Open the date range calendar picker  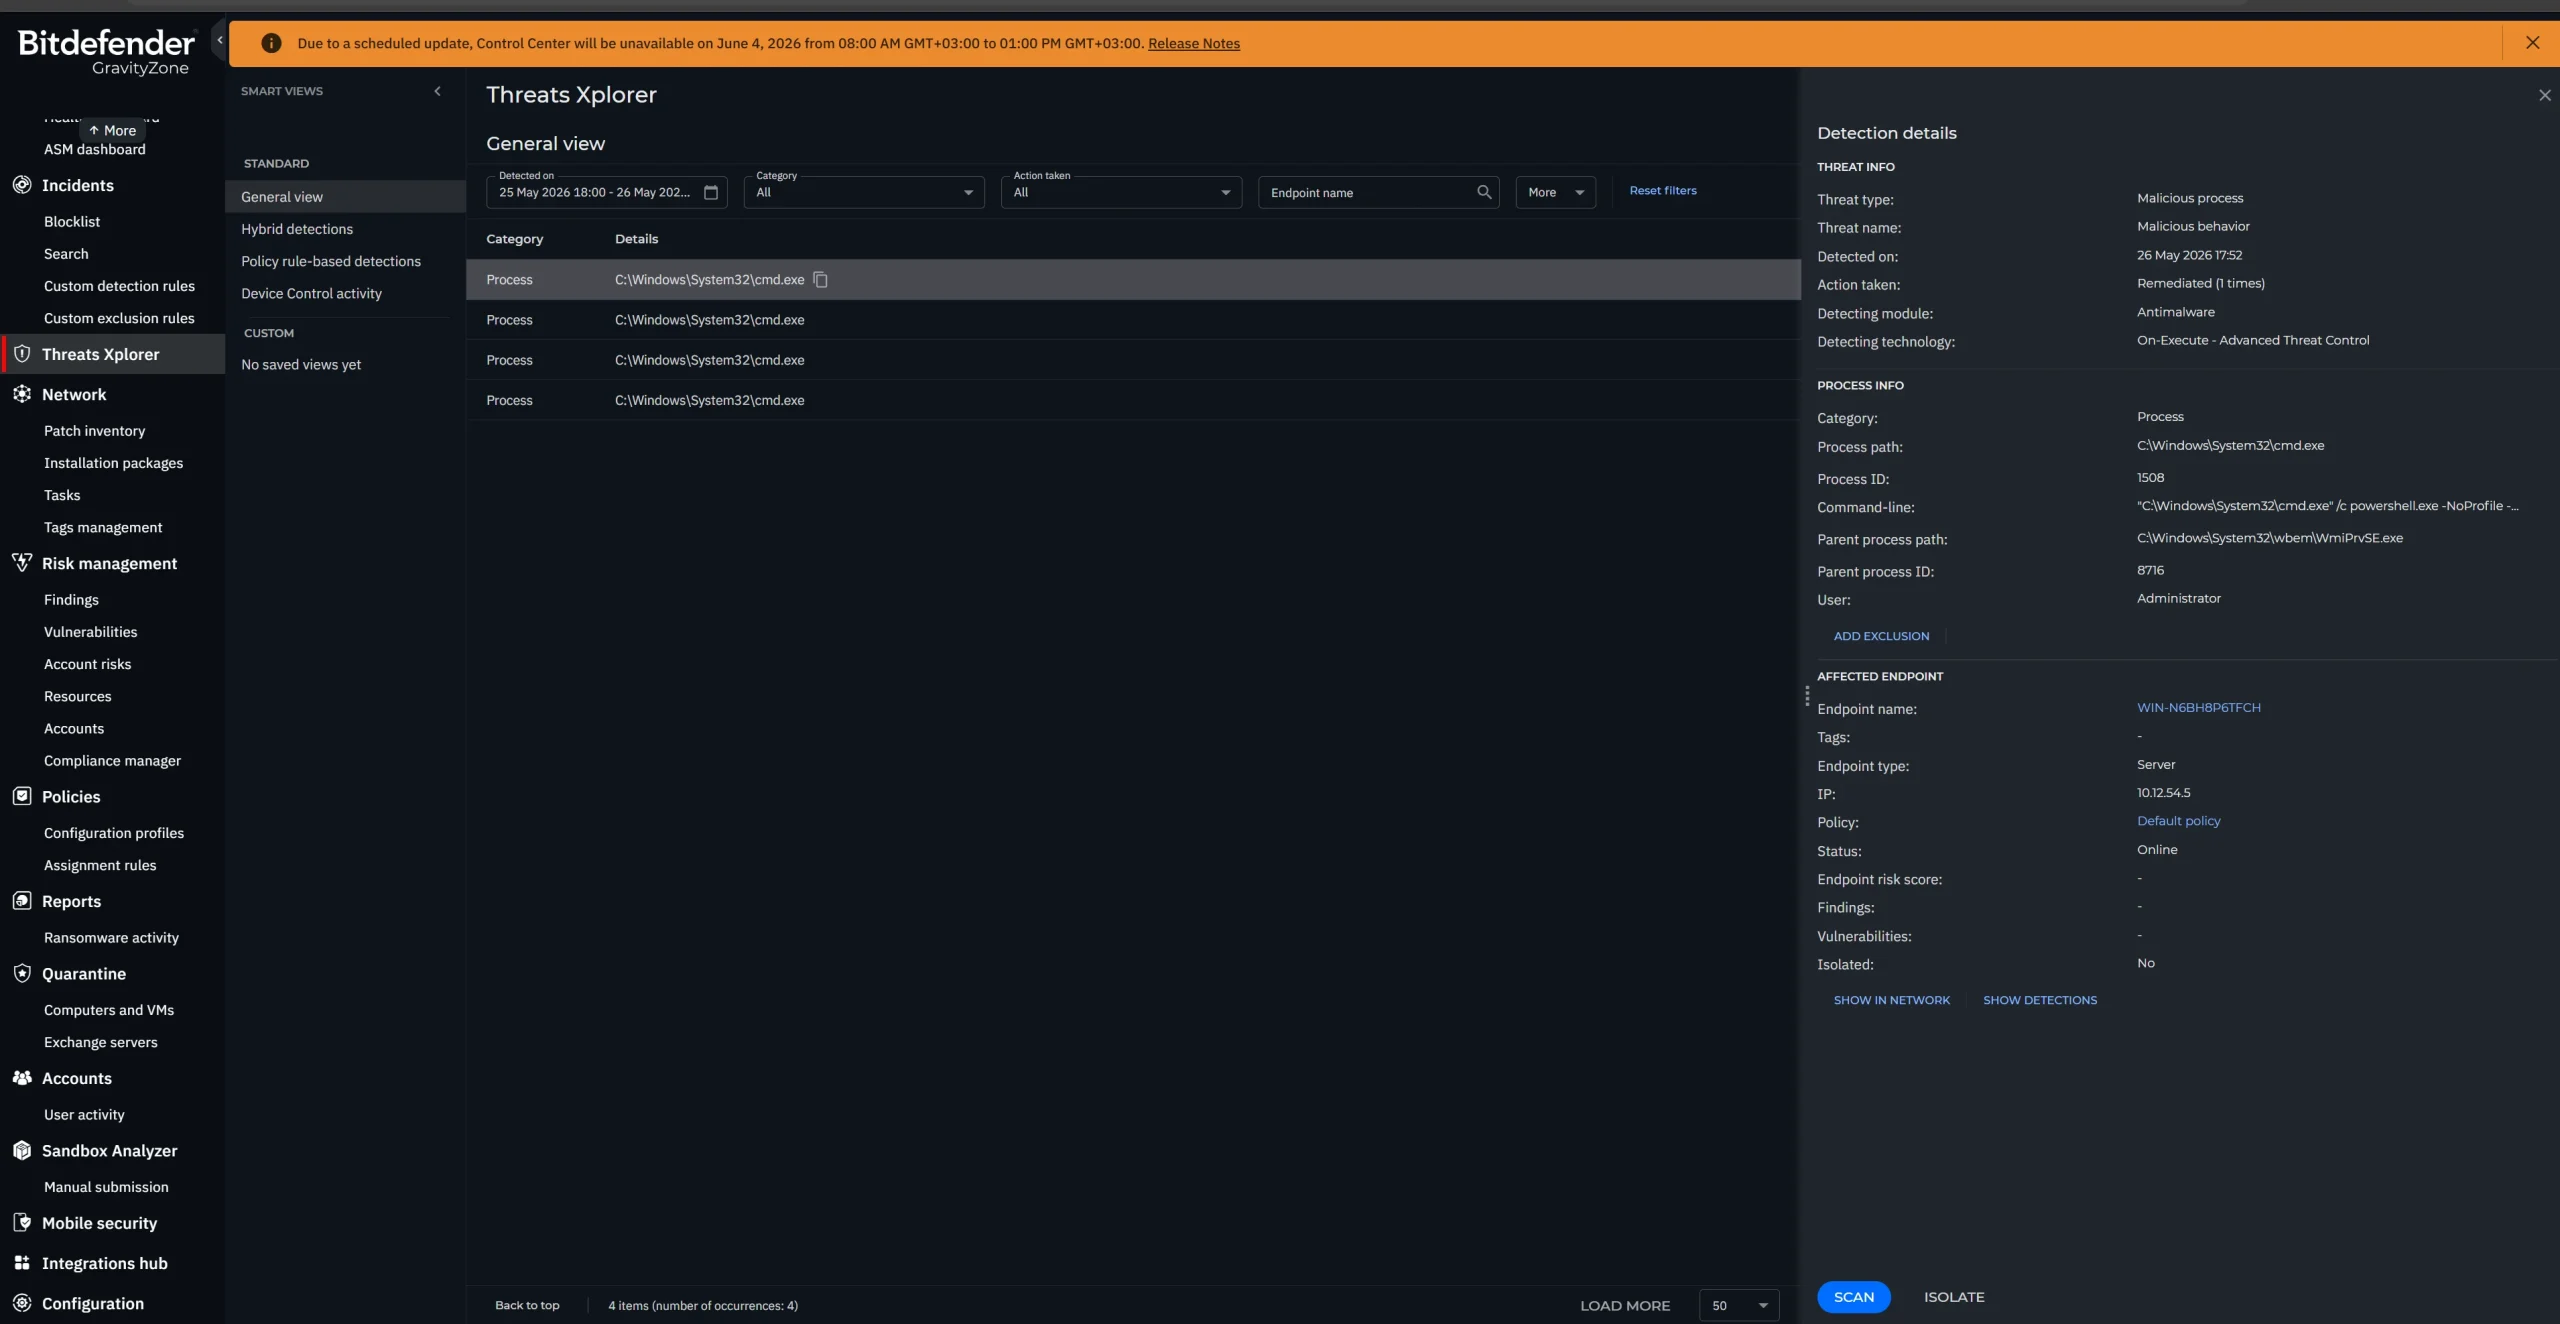pos(711,192)
